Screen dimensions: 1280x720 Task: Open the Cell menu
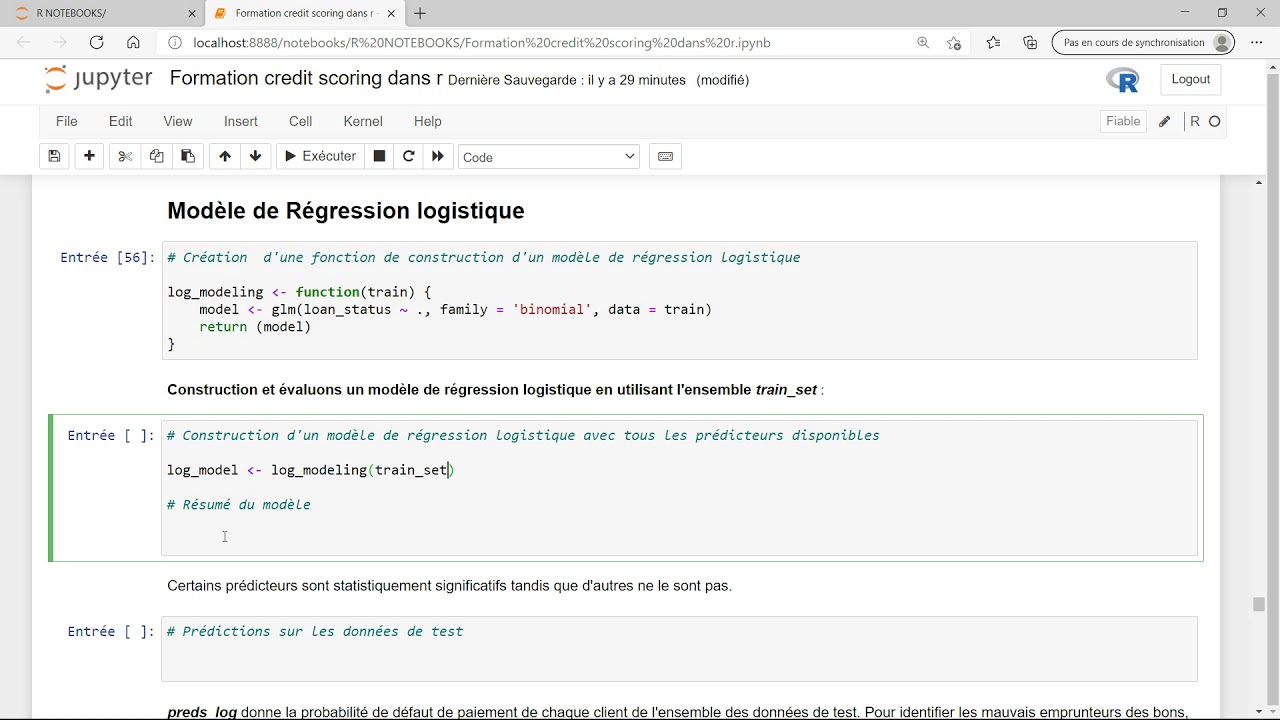(x=300, y=121)
